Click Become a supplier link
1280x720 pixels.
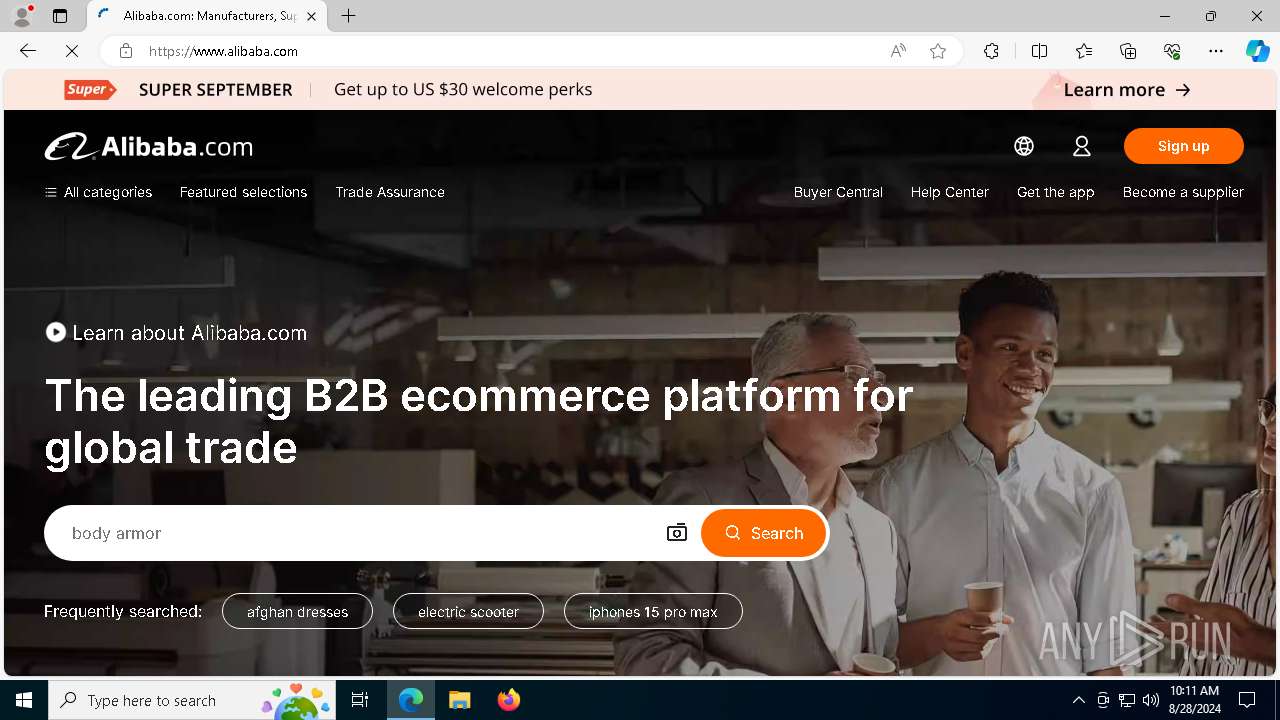pos(1183,192)
